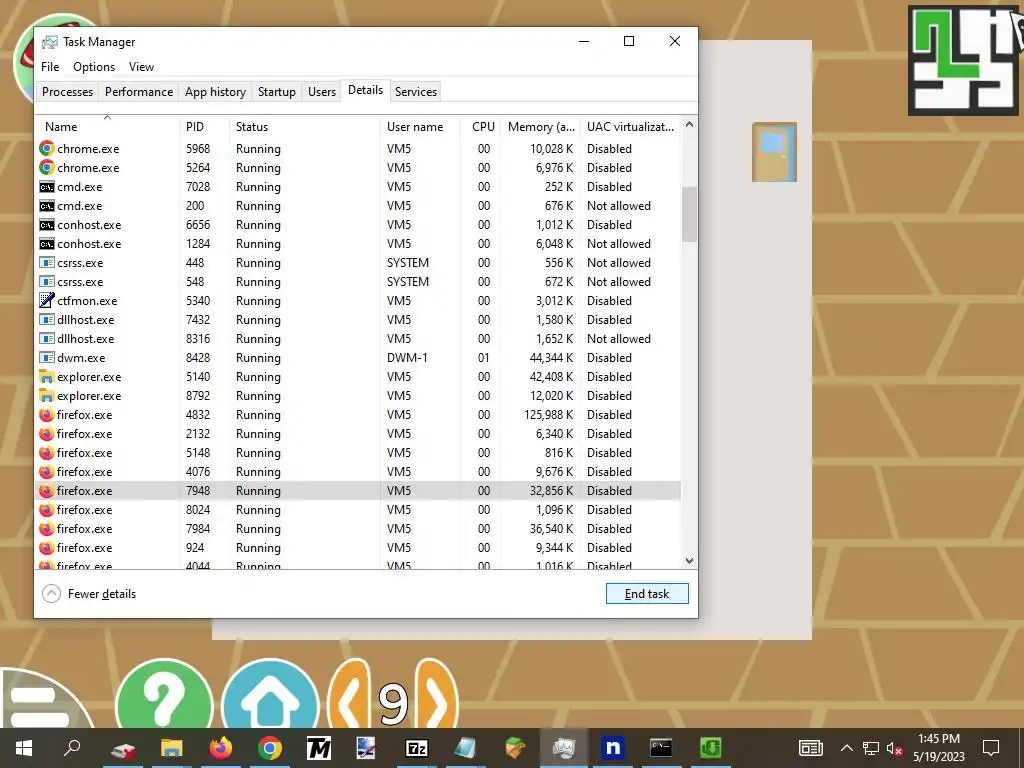Open the white hamburger menu in game corner
The height and width of the screenshot is (768, 1024).
point(39,705)
